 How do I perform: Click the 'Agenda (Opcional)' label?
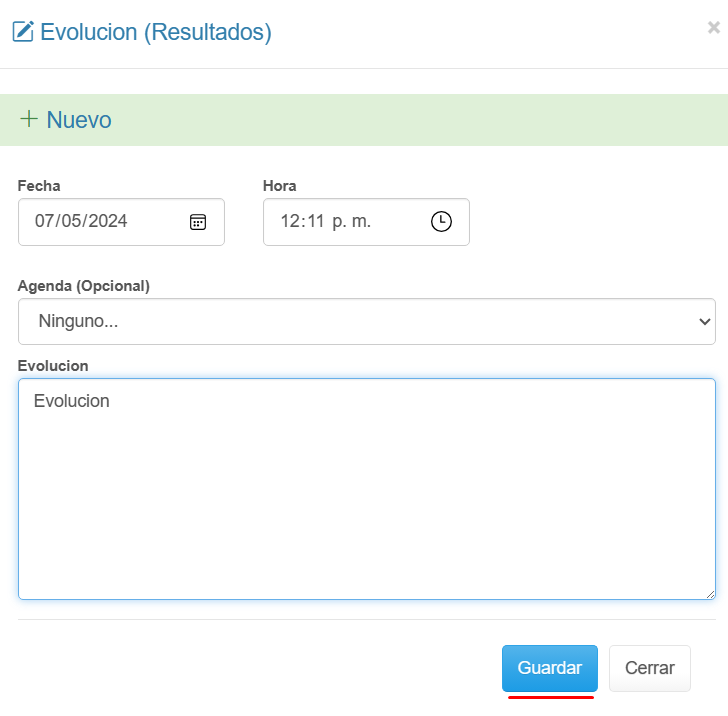point(84,286)
